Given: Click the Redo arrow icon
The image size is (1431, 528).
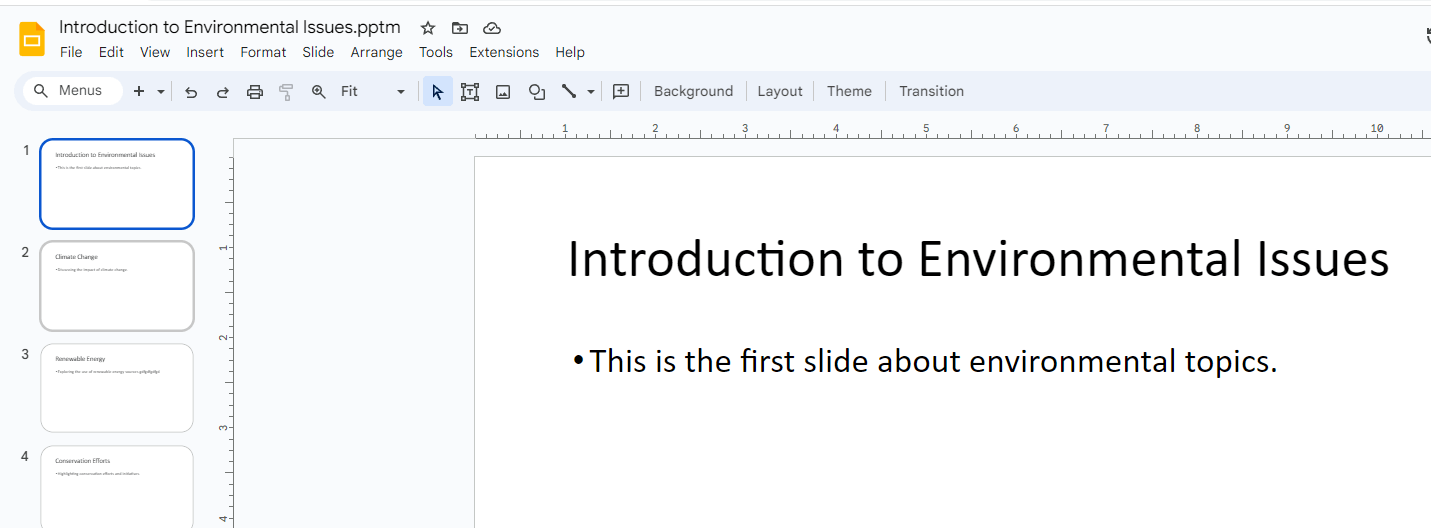Looking at the screenshot, I should [223, 92].
